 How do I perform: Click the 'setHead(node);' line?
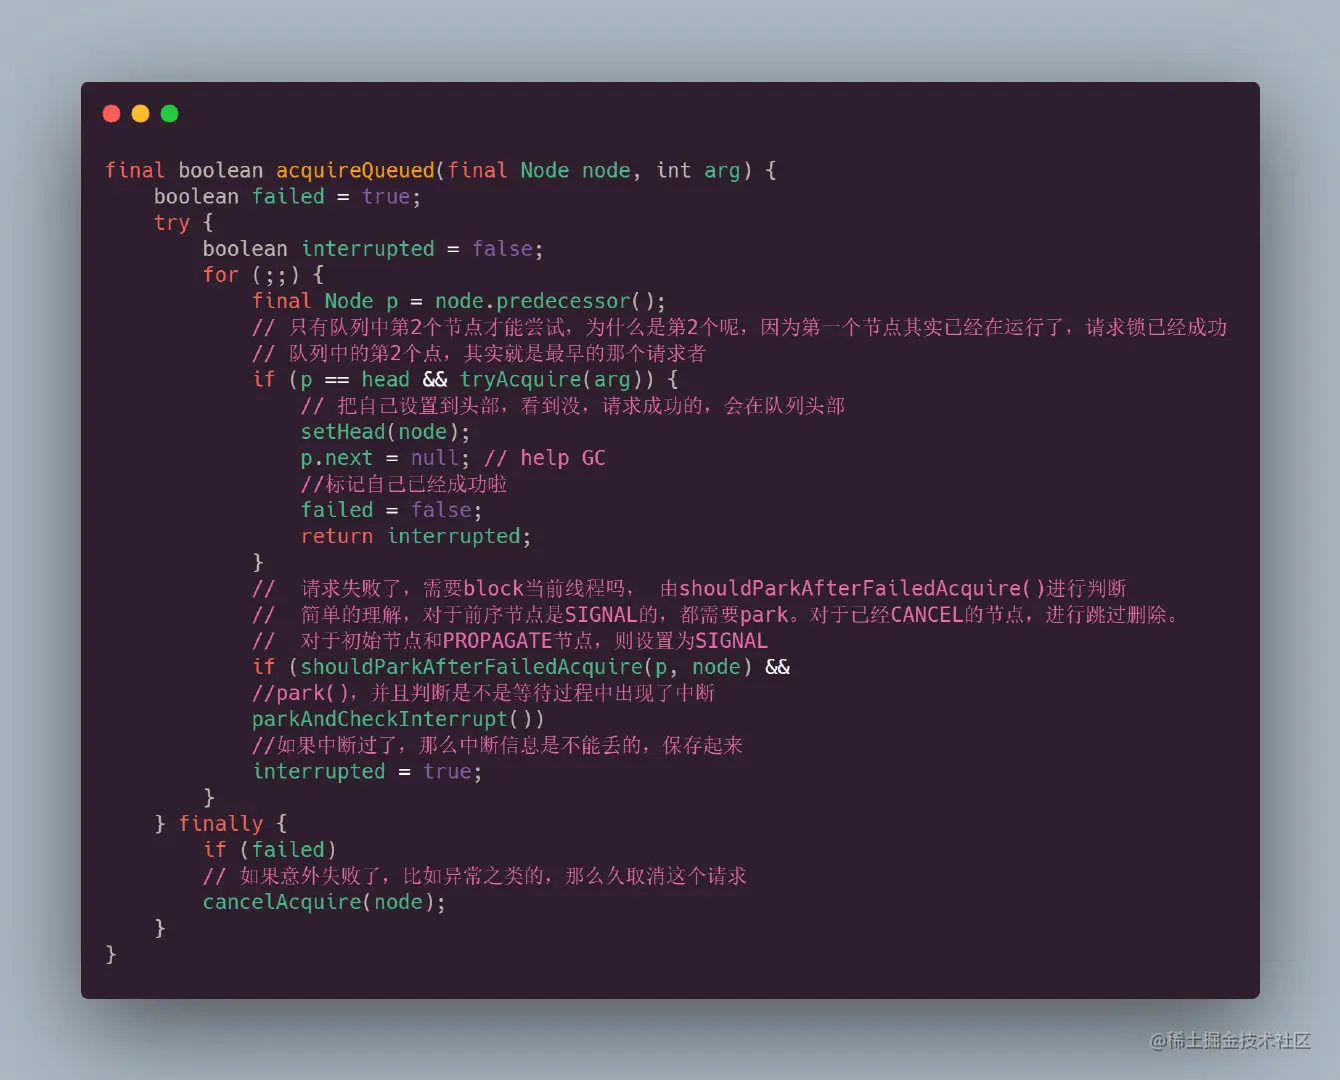(x=385, y=431)
